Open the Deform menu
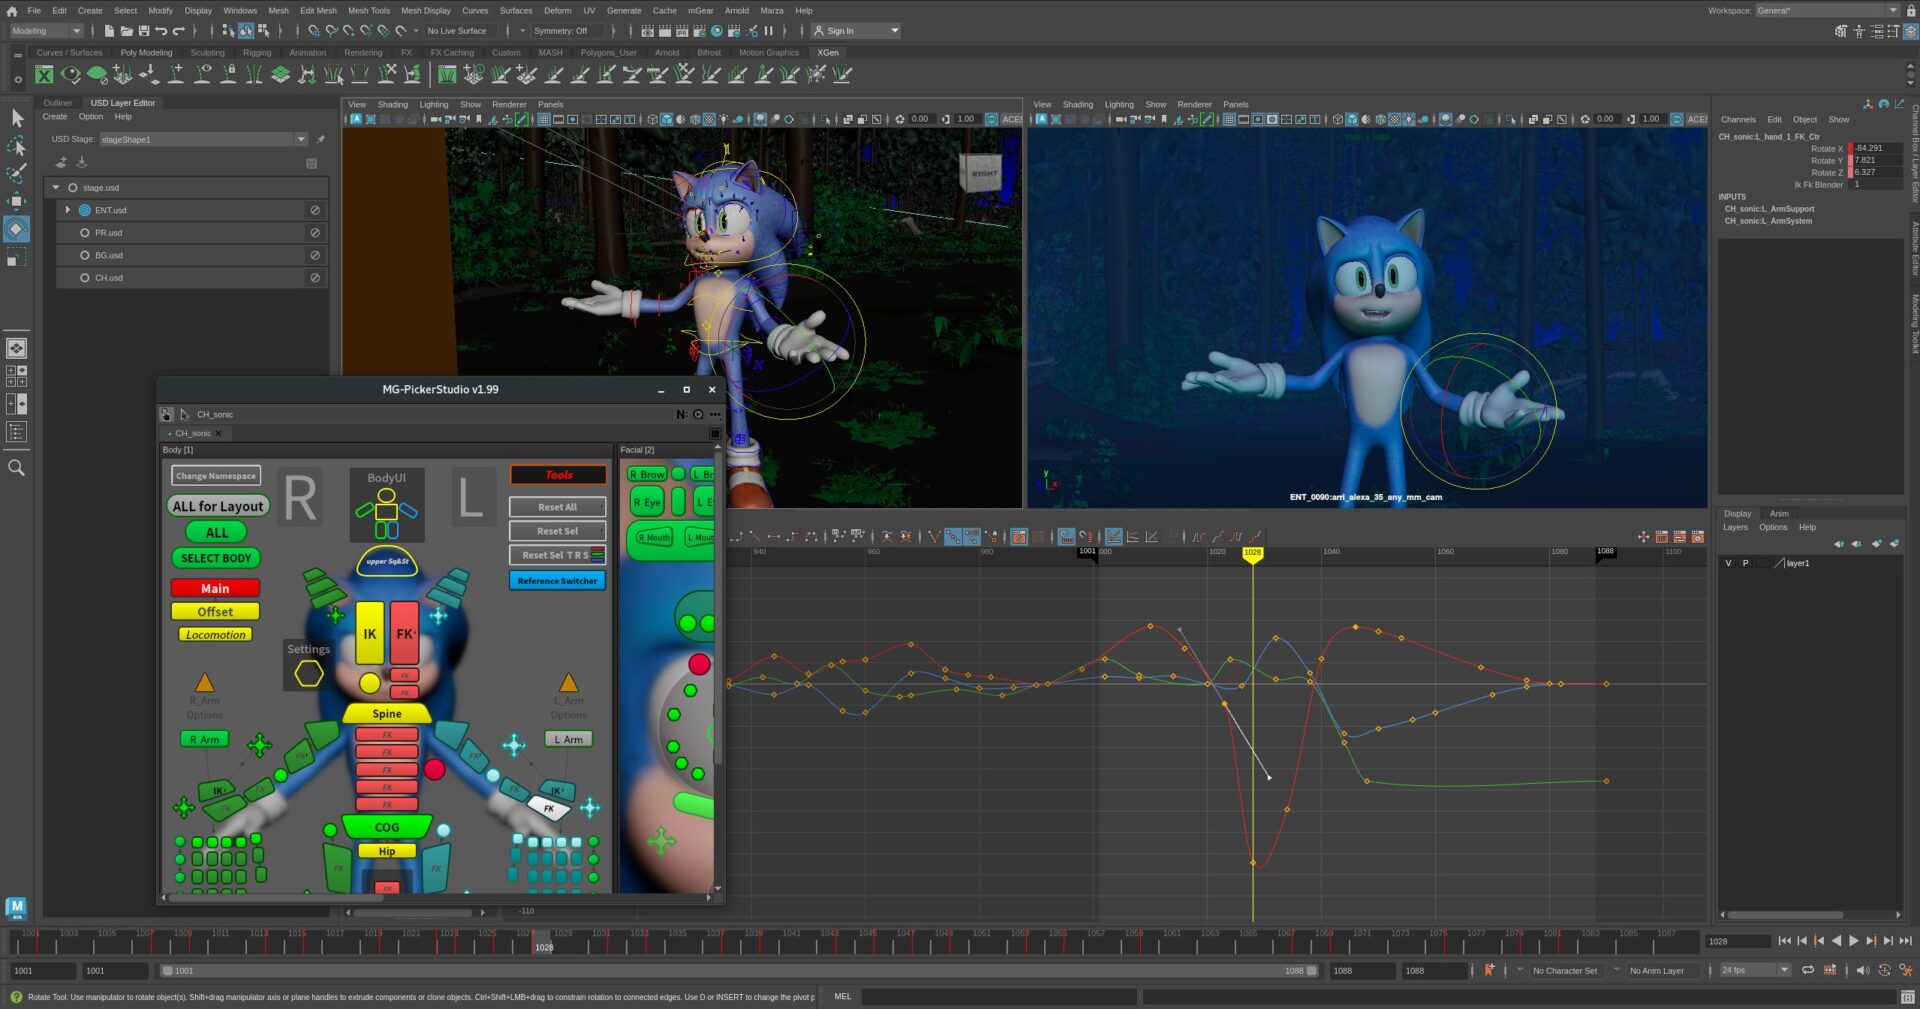1920x1009 pixels. coord(557,11)
